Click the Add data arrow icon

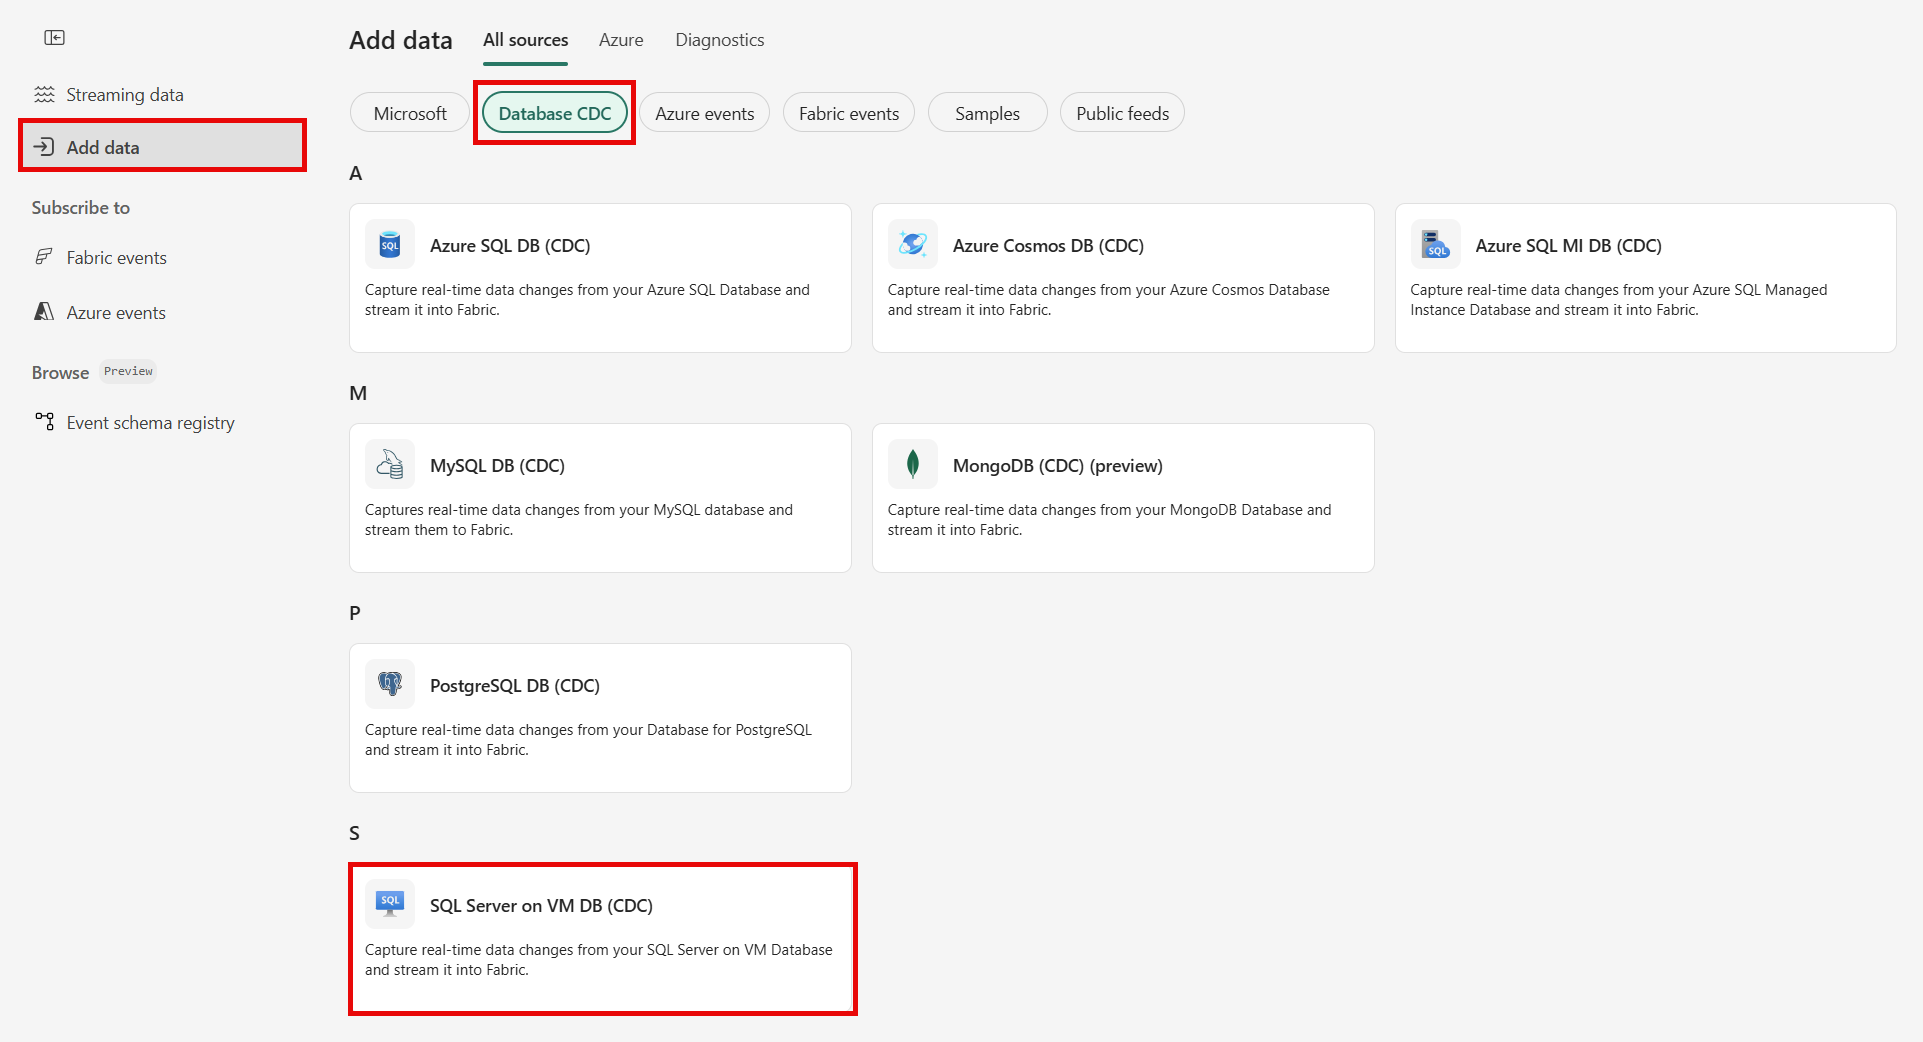pos(44,147)
